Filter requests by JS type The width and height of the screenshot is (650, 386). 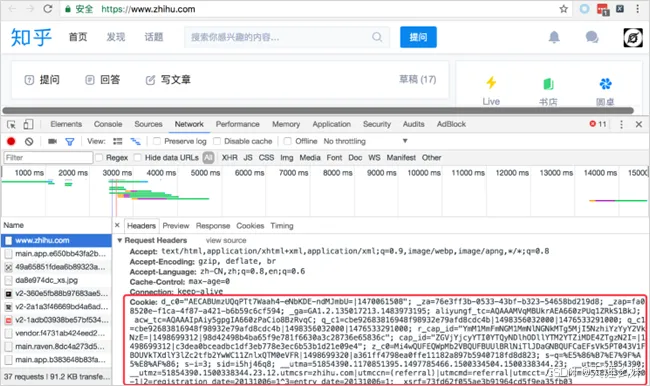(248, 158)
